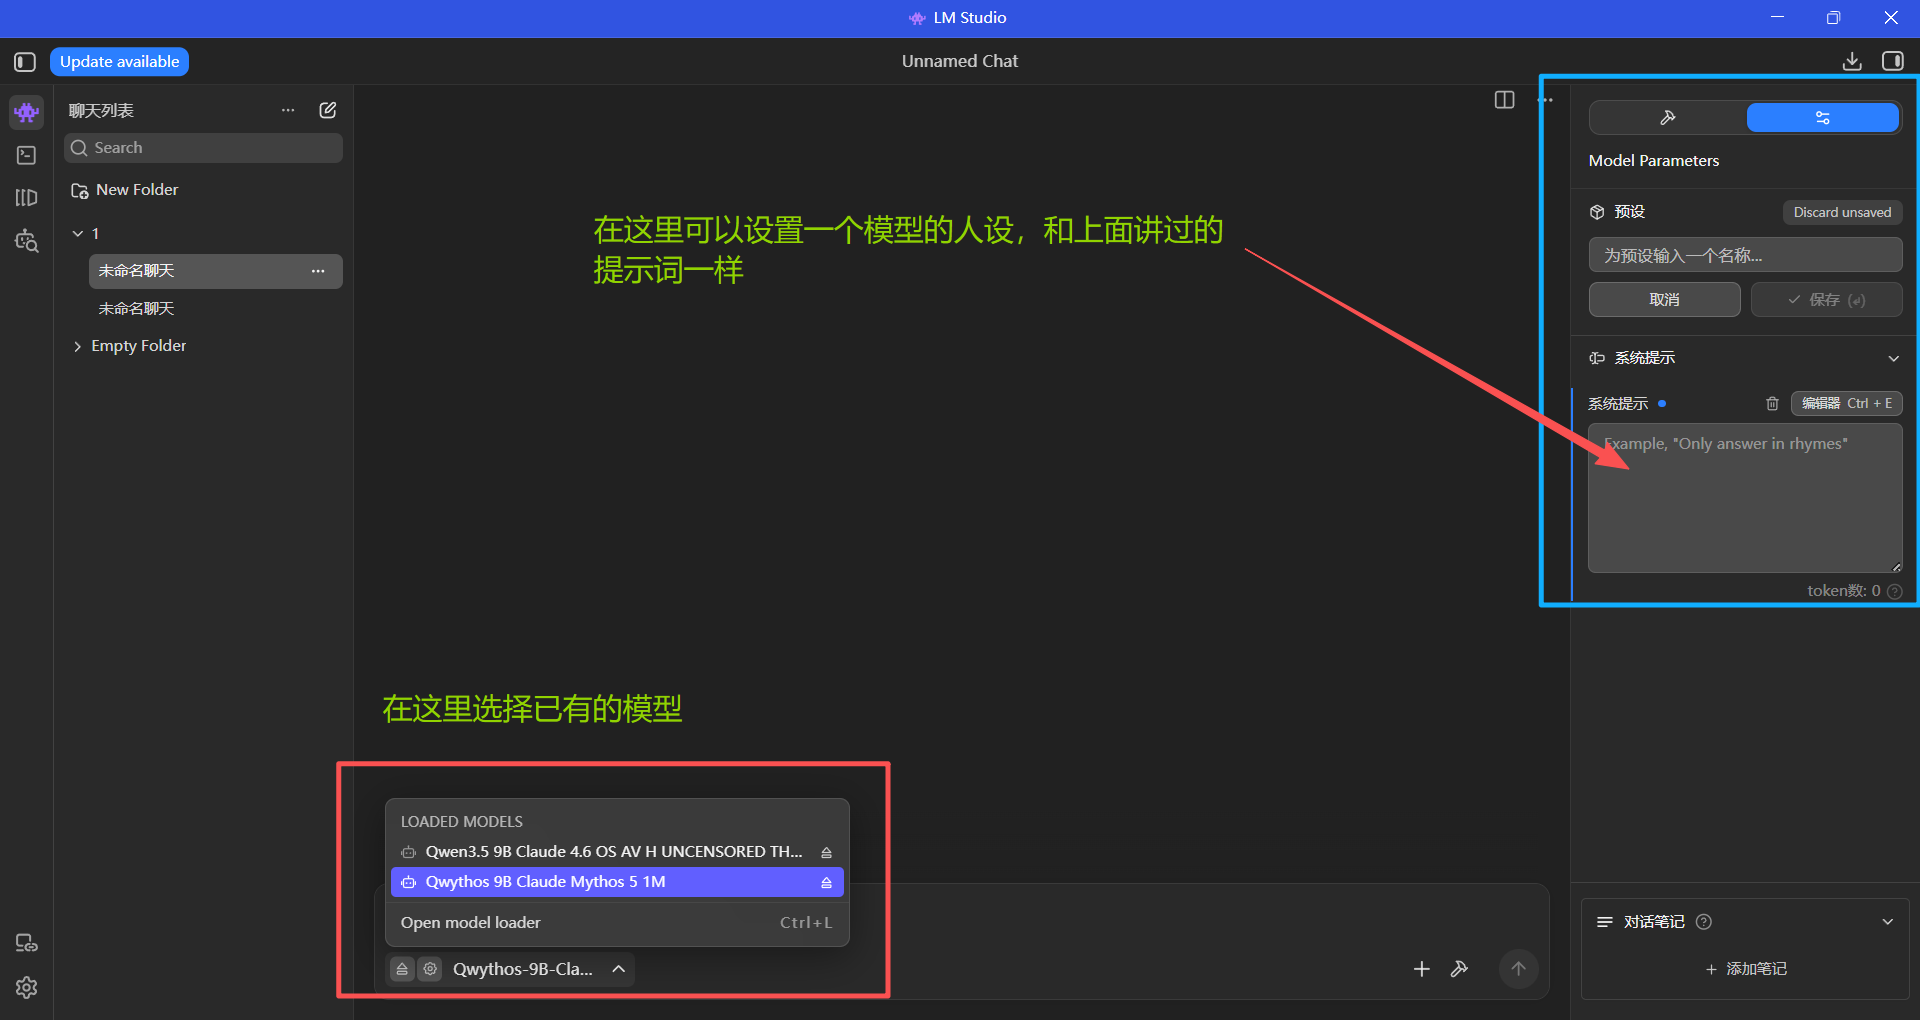Expand the Empty Folder
Viewport: 1920px width, 1020px height.
[78, 346]
